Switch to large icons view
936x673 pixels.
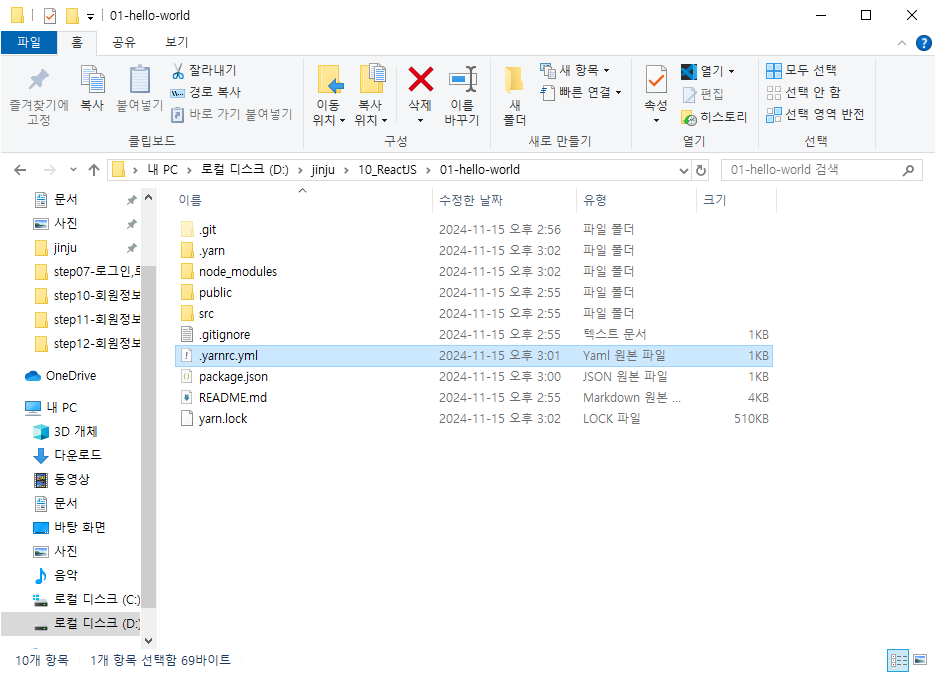point(920,660)
